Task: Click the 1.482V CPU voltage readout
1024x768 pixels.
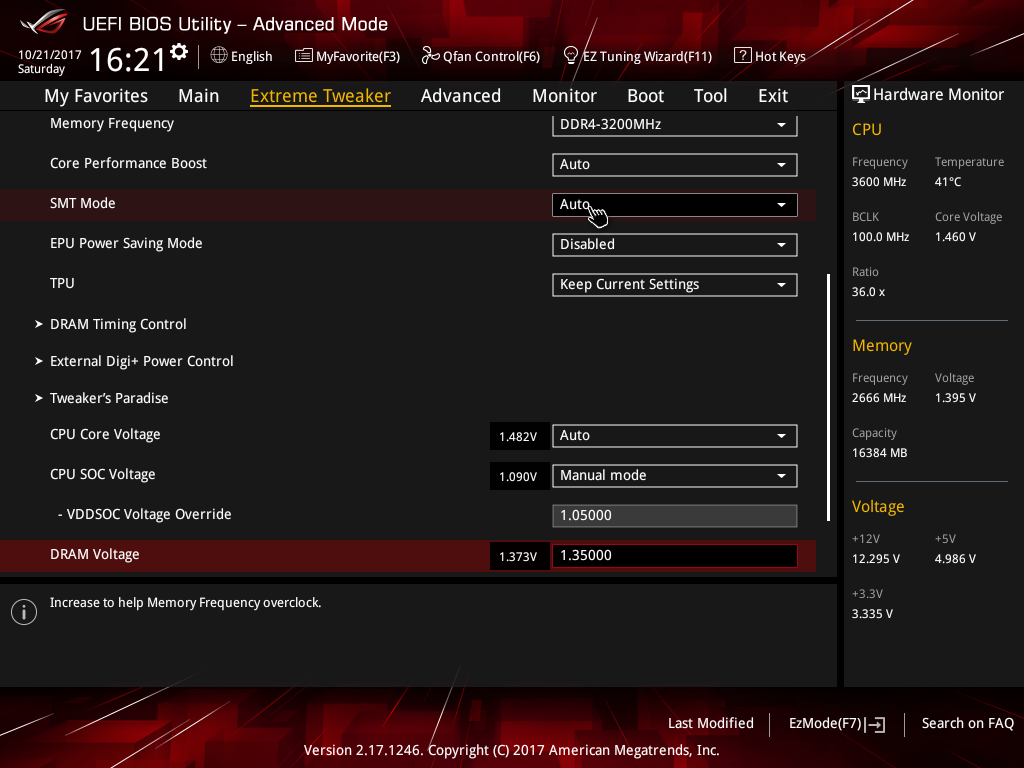Action: (519, 436)
